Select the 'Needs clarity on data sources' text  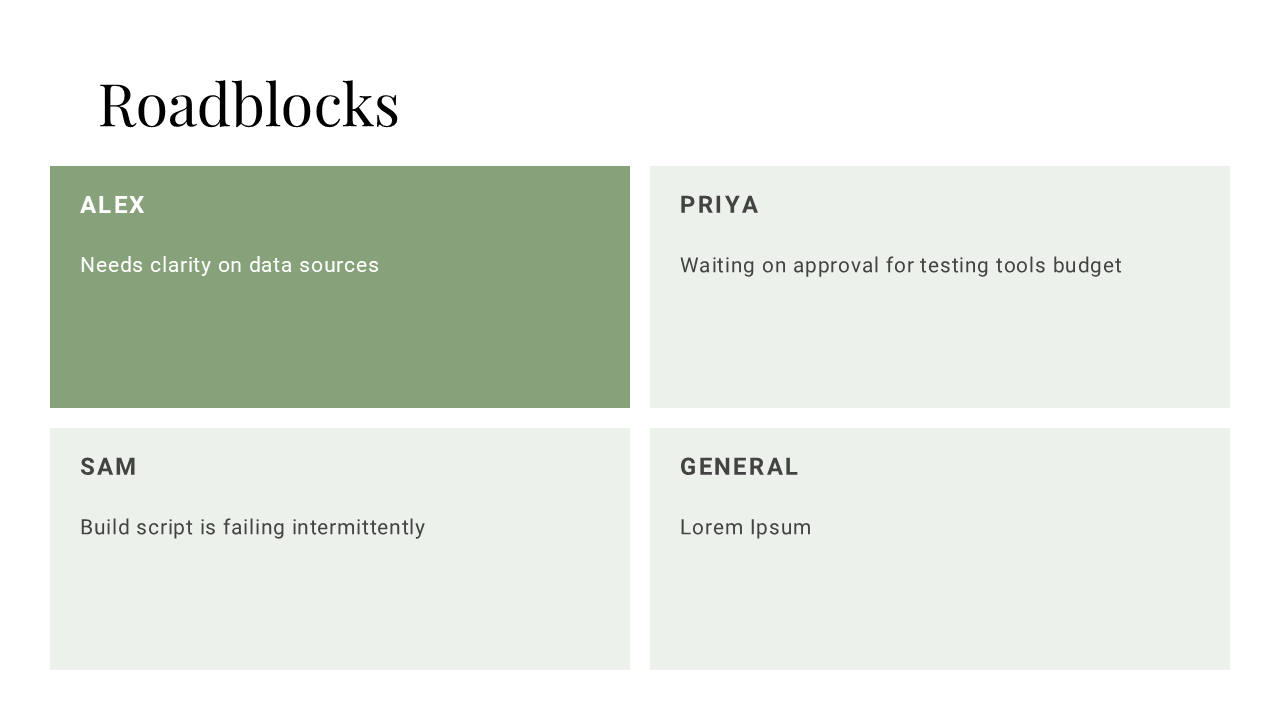[230, 265]
